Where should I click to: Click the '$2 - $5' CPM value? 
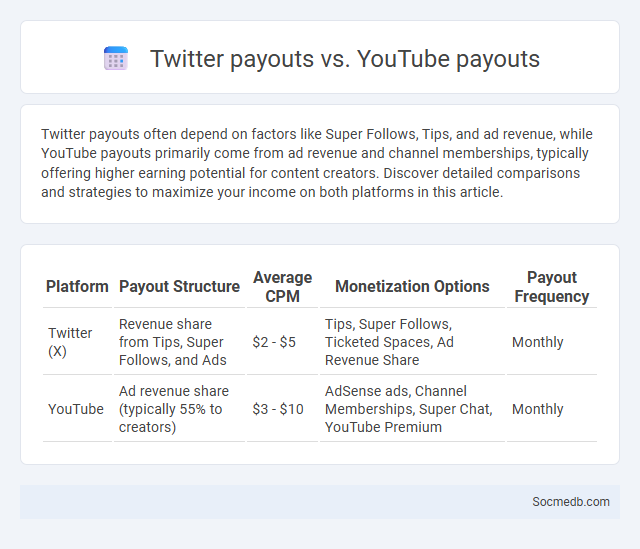coord(274,342)
